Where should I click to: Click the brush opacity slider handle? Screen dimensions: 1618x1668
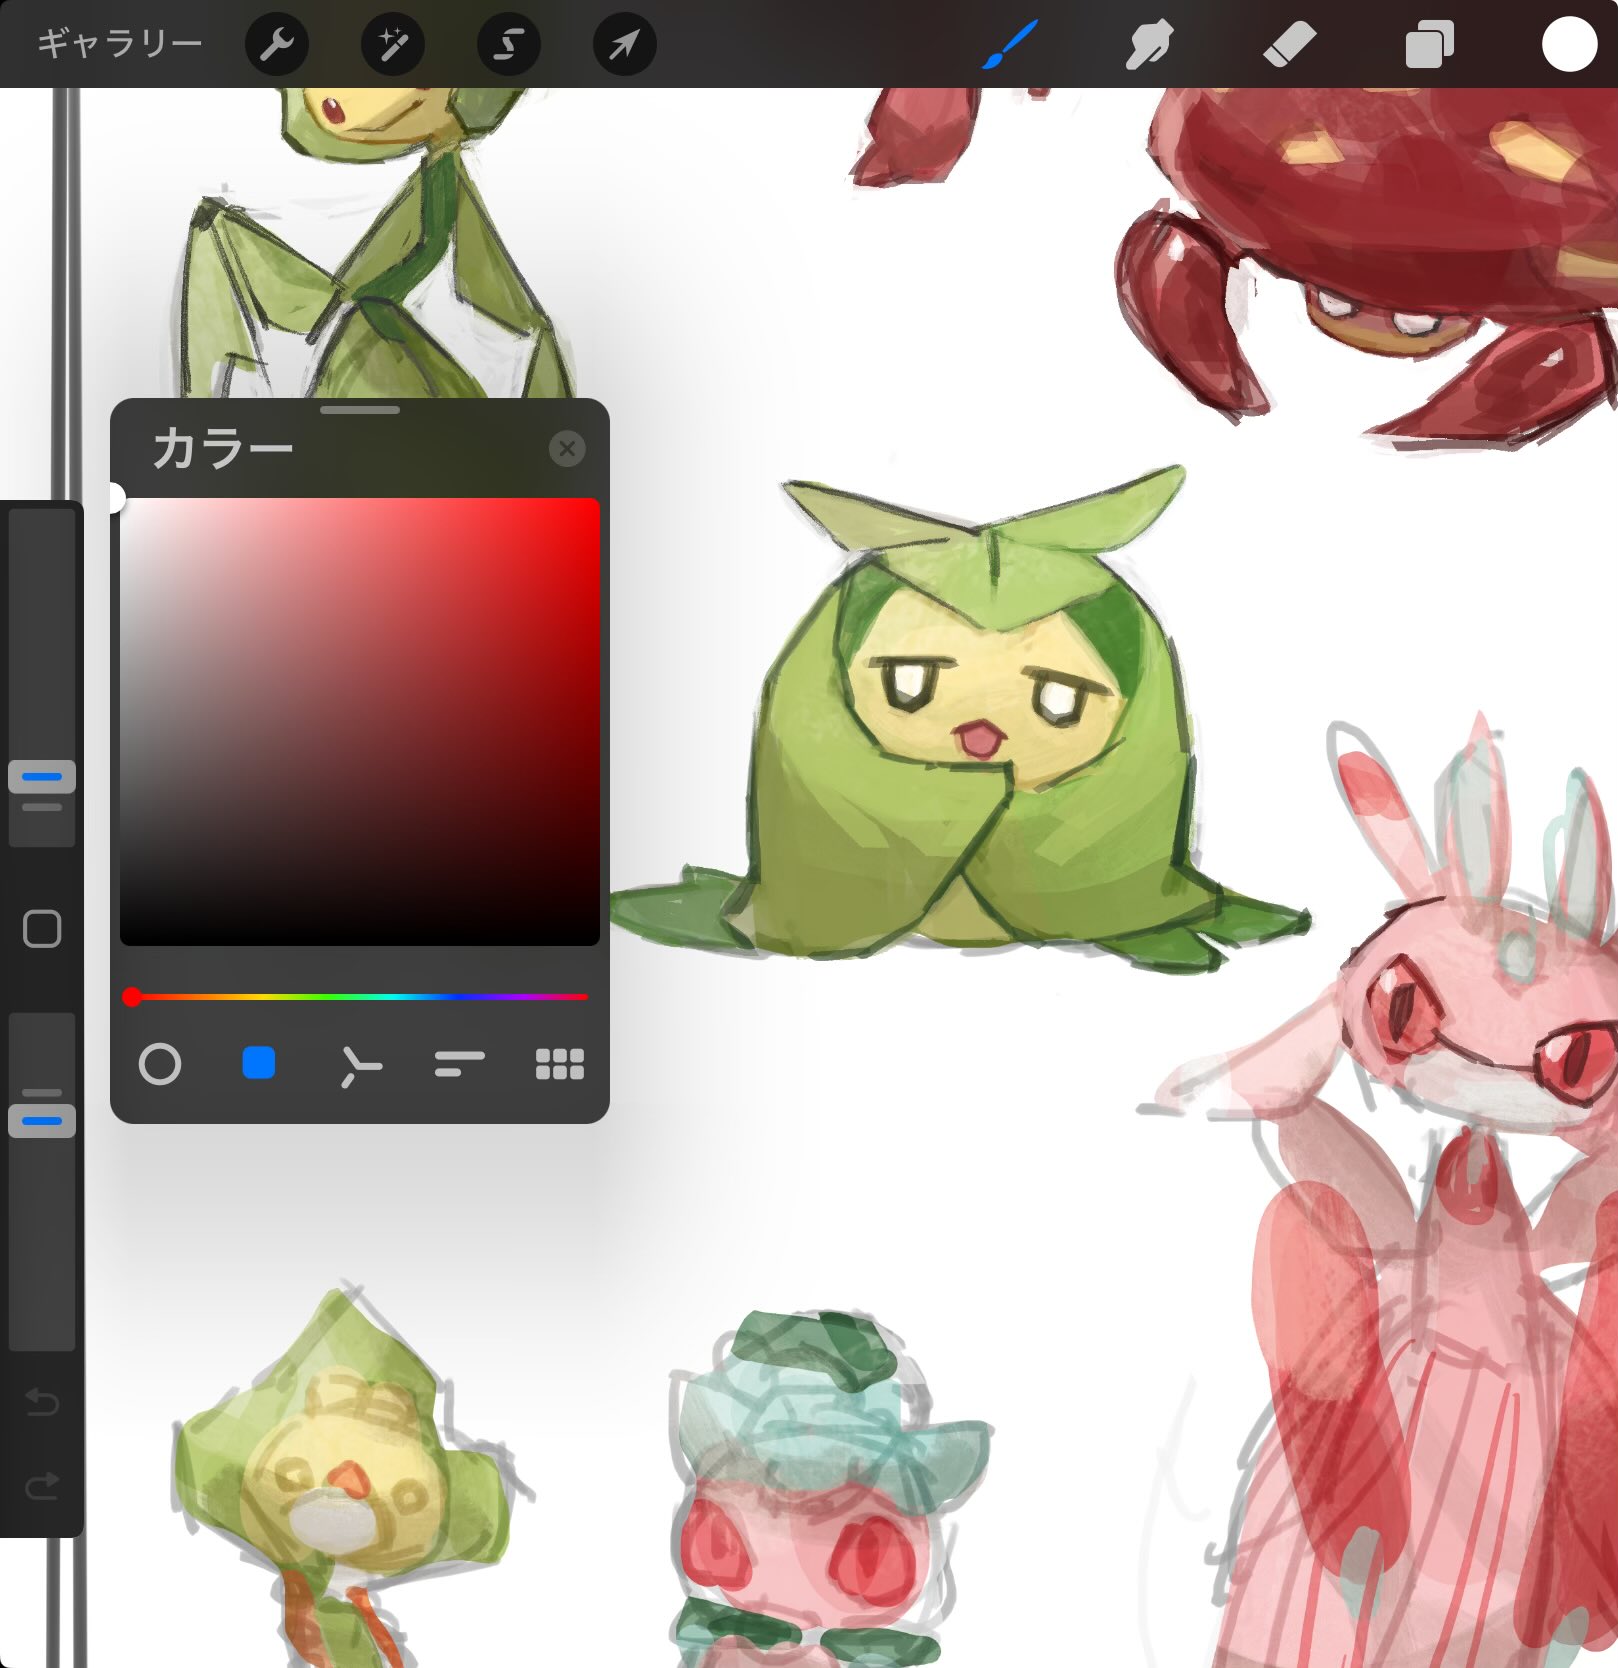pos(42,1121)
